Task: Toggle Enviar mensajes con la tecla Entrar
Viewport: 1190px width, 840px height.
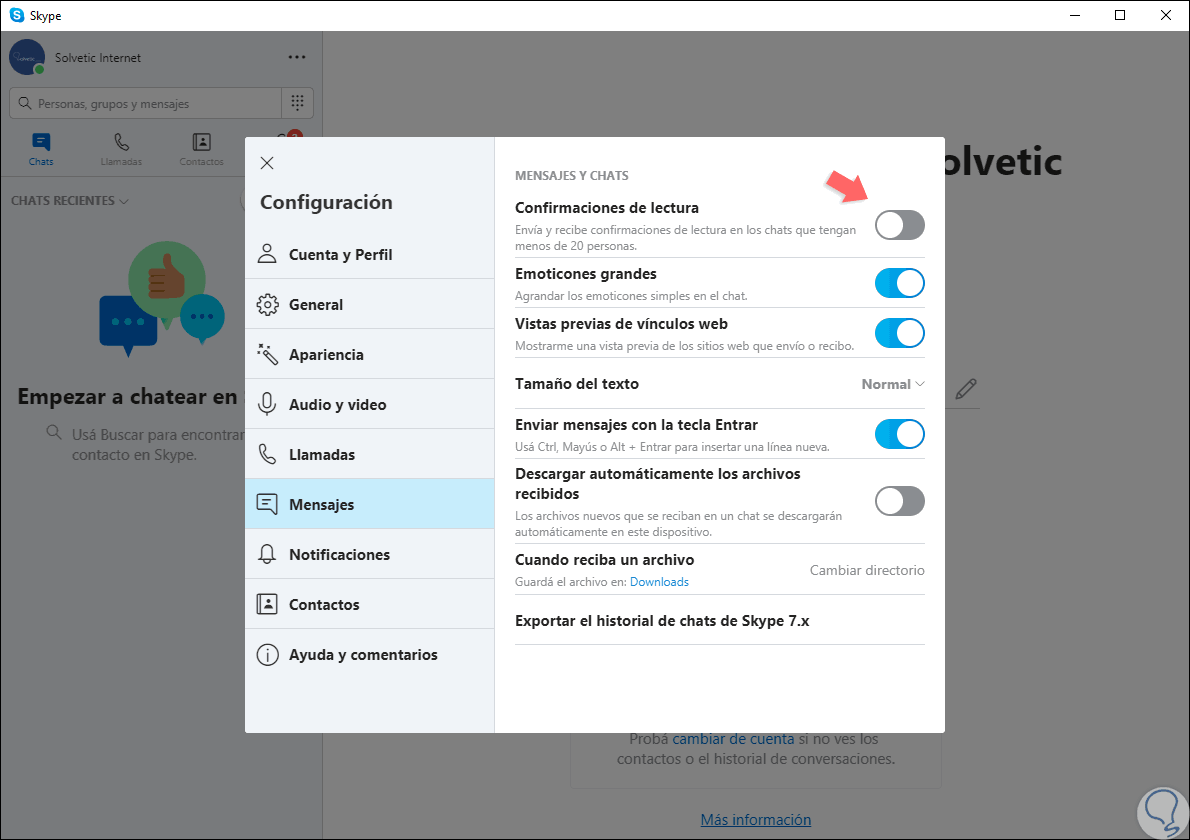Action: click(x=899, y=434)
